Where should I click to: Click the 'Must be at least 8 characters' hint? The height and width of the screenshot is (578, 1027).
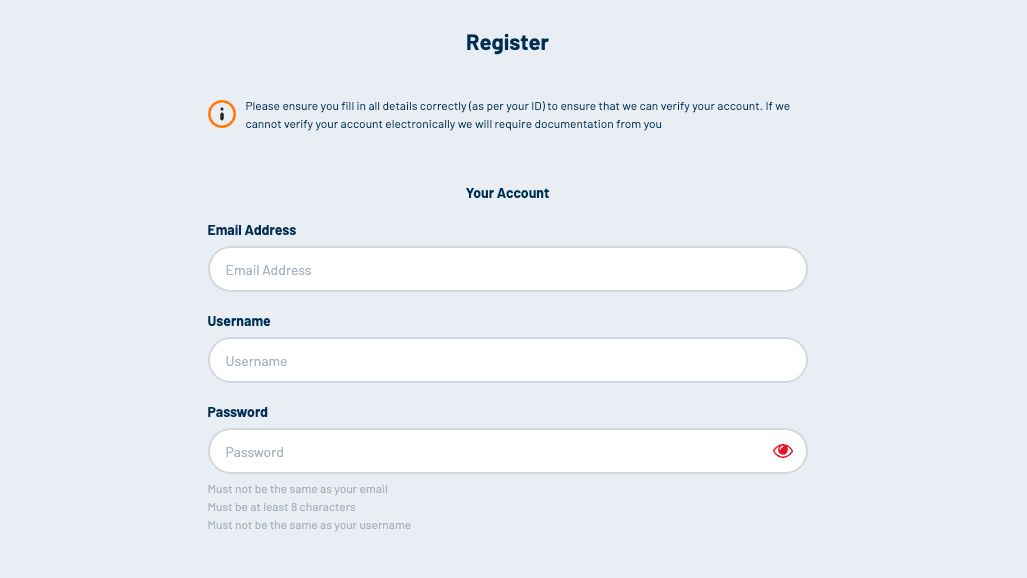(x=281, y=507)
